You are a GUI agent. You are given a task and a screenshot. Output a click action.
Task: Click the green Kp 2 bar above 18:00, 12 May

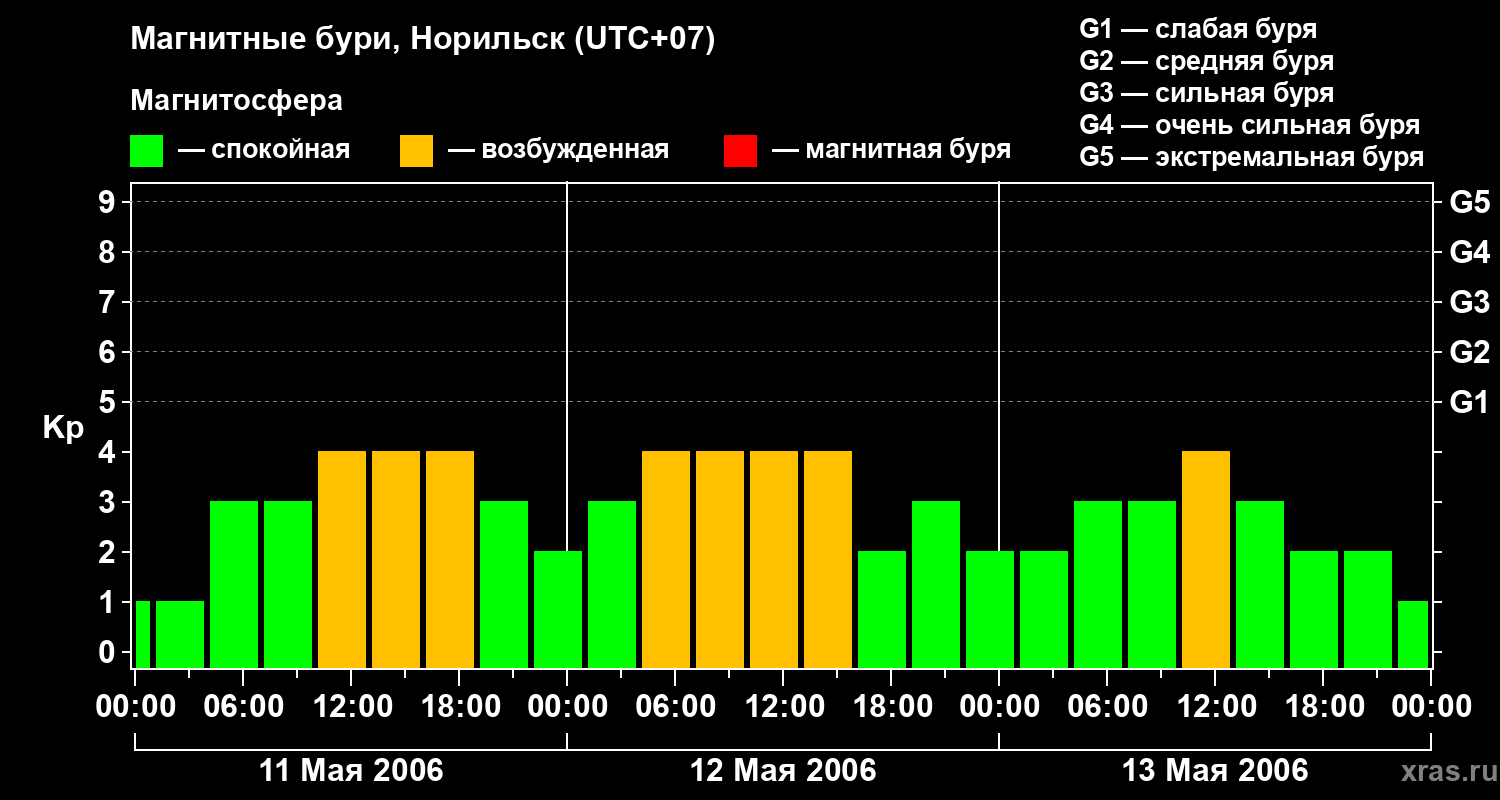tap(882, 610)
